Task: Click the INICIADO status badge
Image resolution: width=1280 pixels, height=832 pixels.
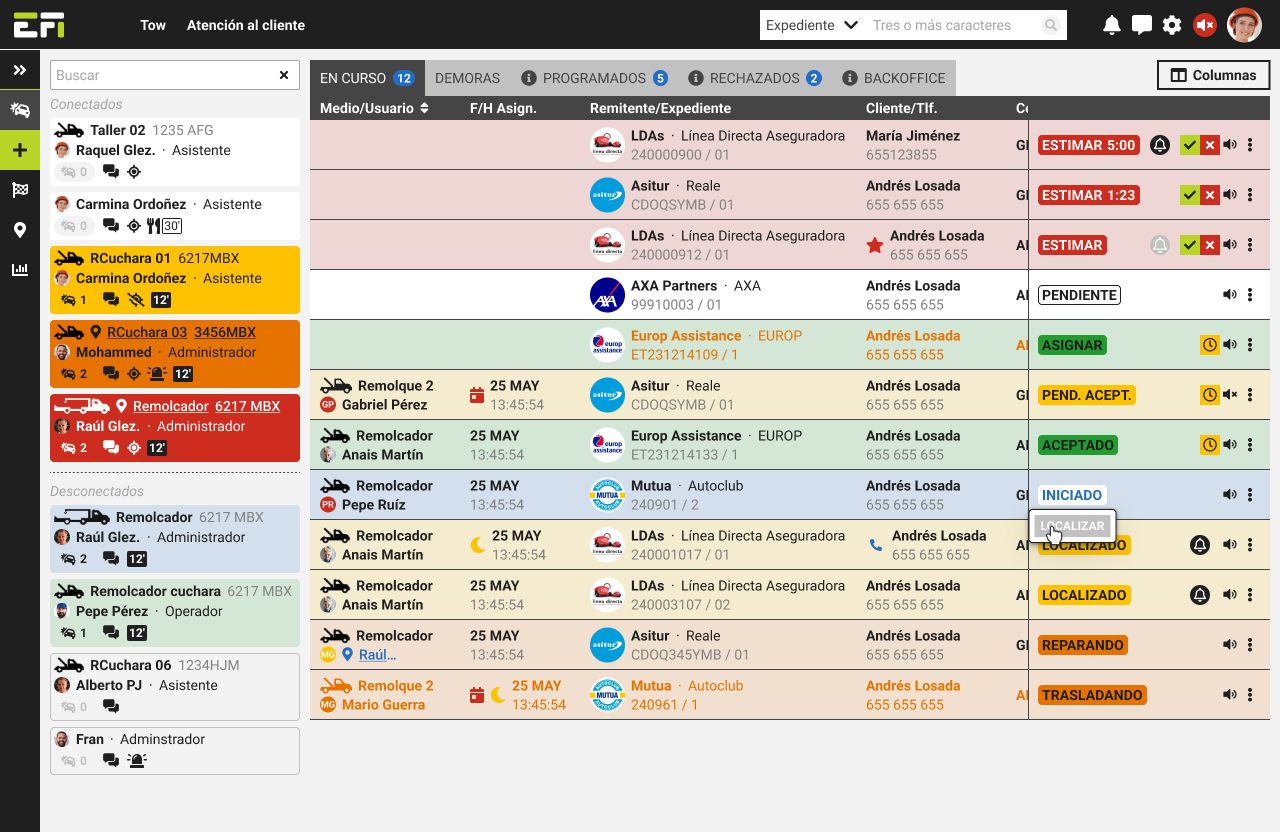Action: pos(1072,495)
